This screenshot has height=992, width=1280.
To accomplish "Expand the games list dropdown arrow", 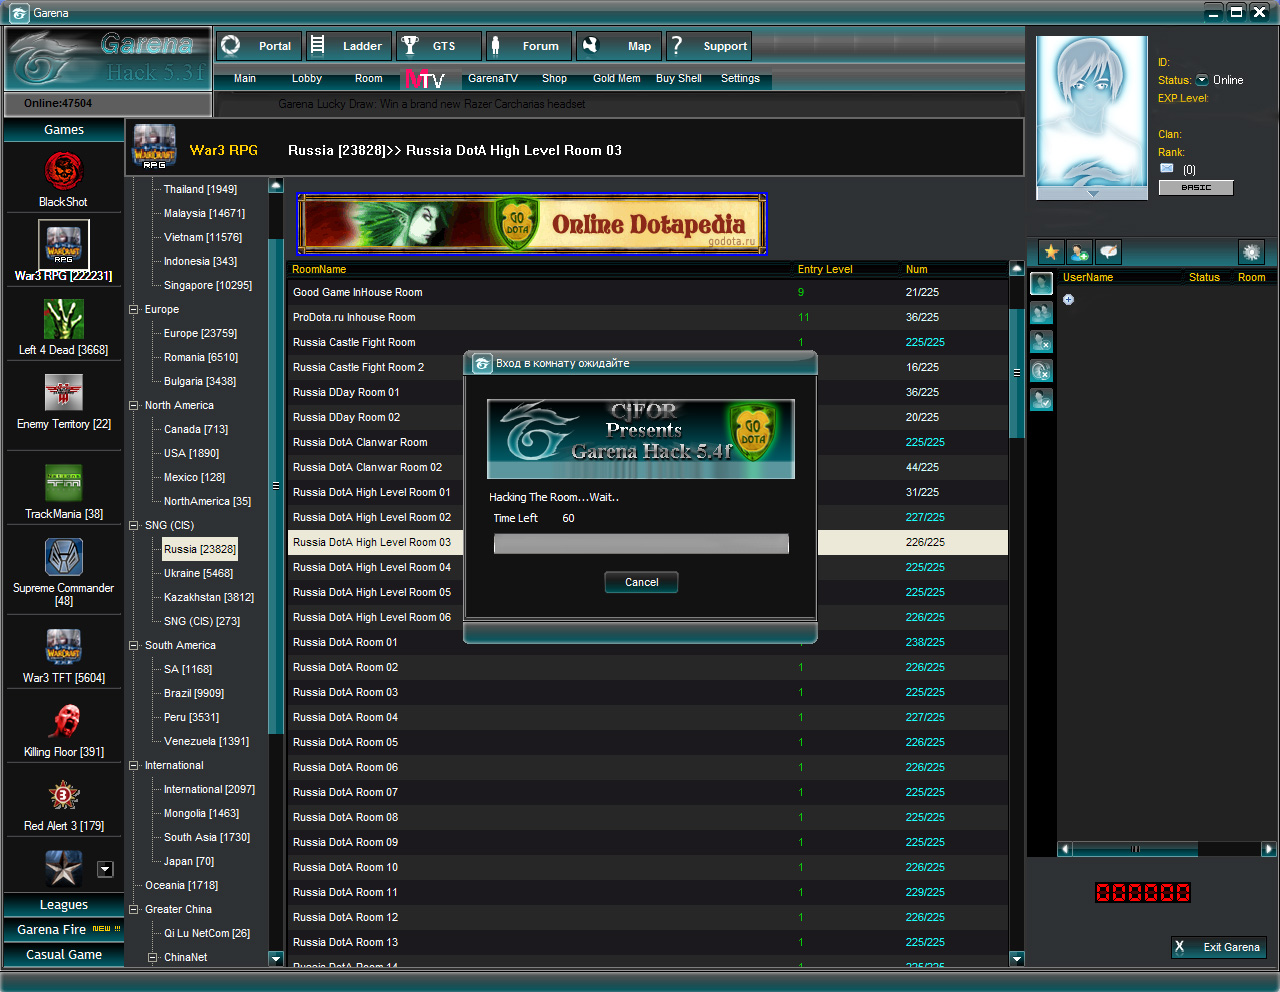I will pyautogui.click(x=105, y=869).
